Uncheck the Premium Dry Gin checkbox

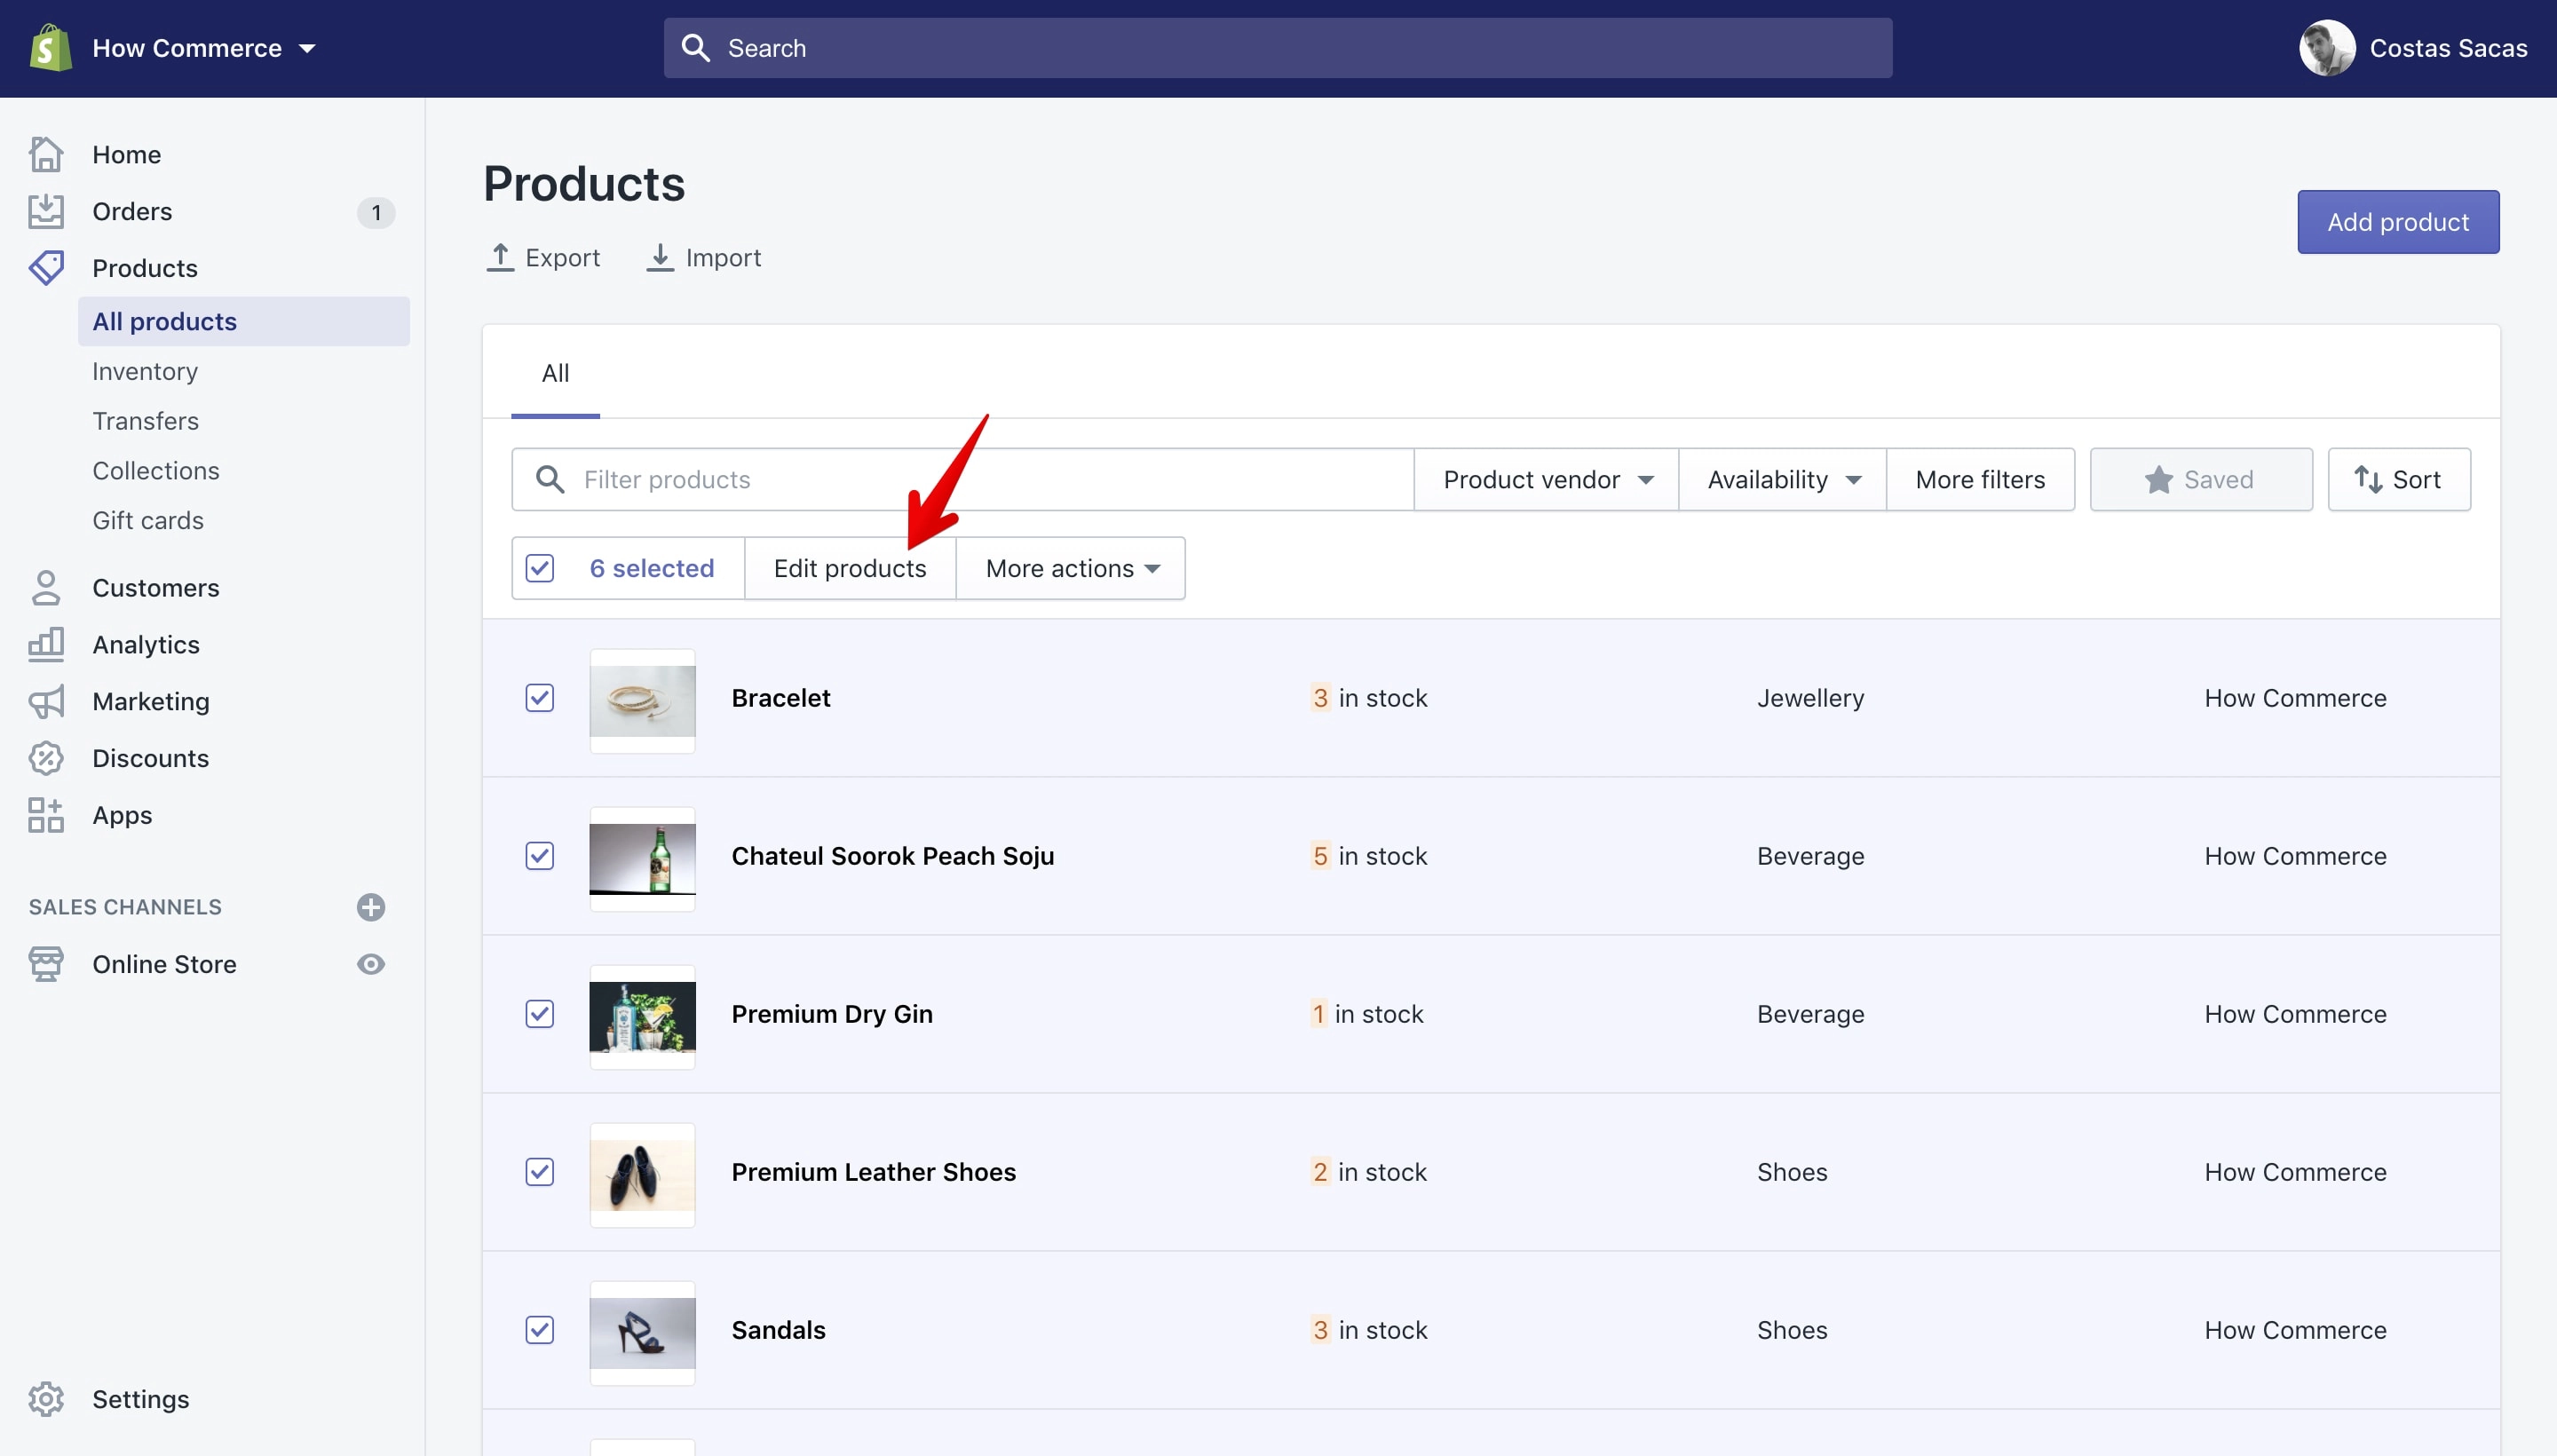tap(540, 1014)
